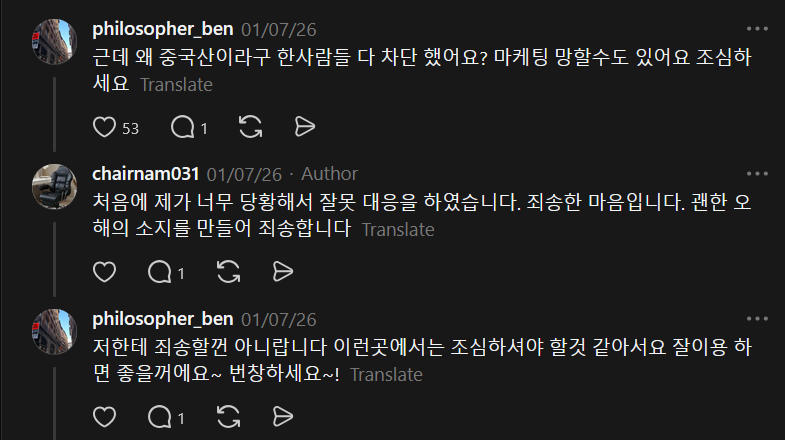Translate chairnam031's apology comment
Viewport: 785px width, 440px height.
(398, 230)
